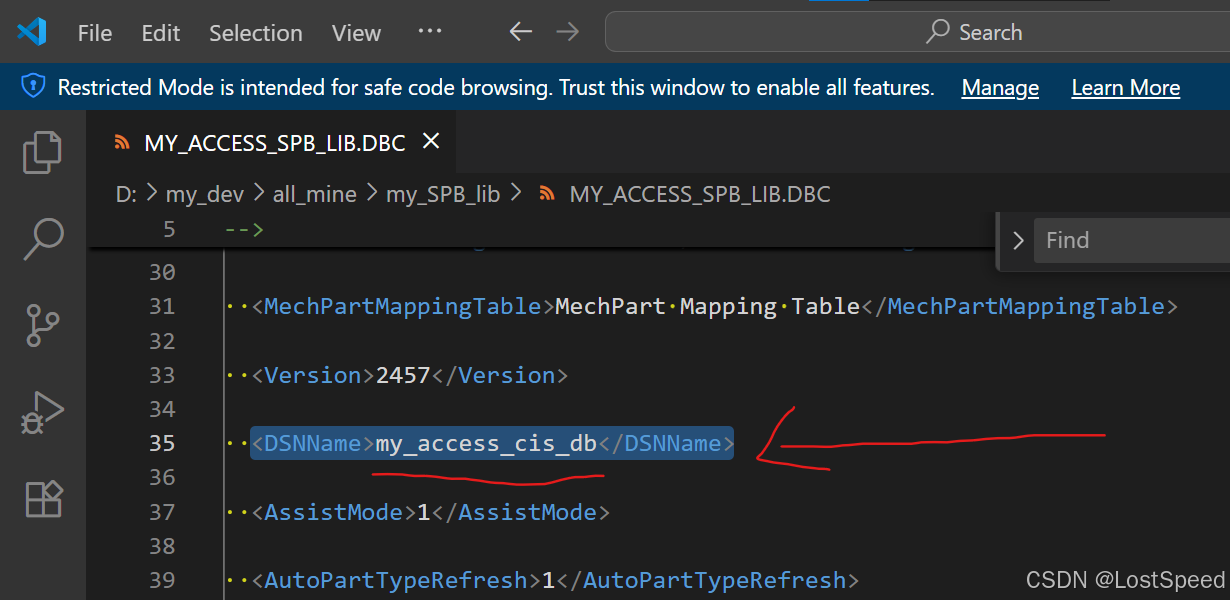Open the Extensions view
This screenshot has width=1230, height=600.
[42, 498]
